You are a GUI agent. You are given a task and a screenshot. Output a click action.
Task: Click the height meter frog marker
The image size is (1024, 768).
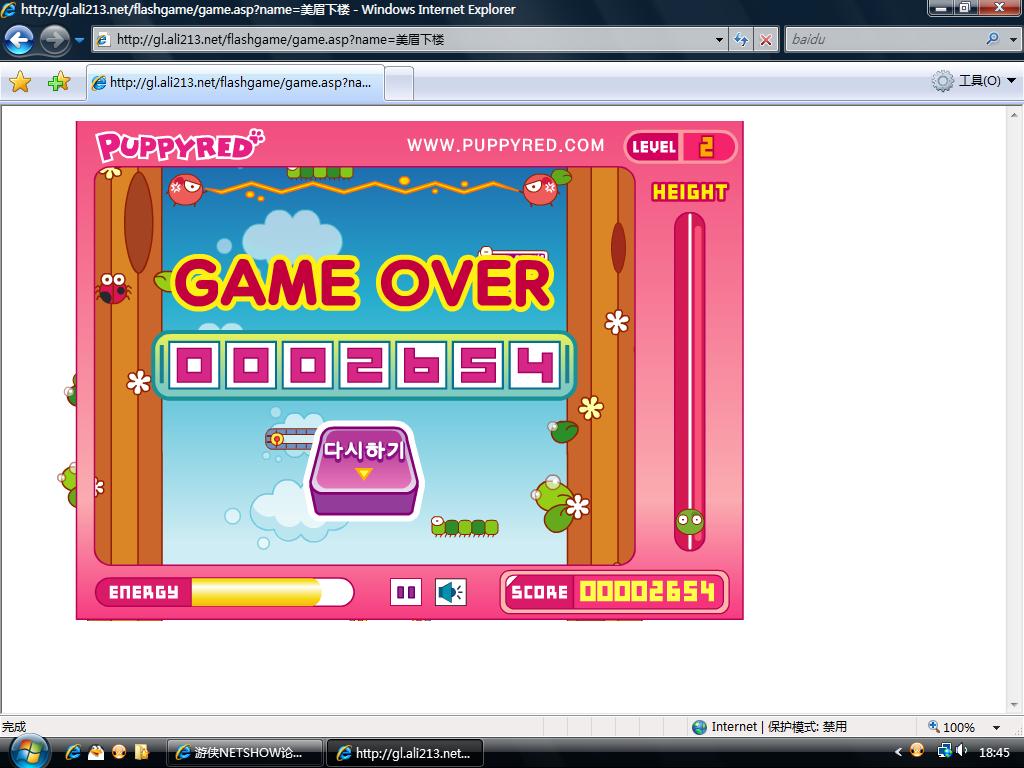click(x=689, y=521)
